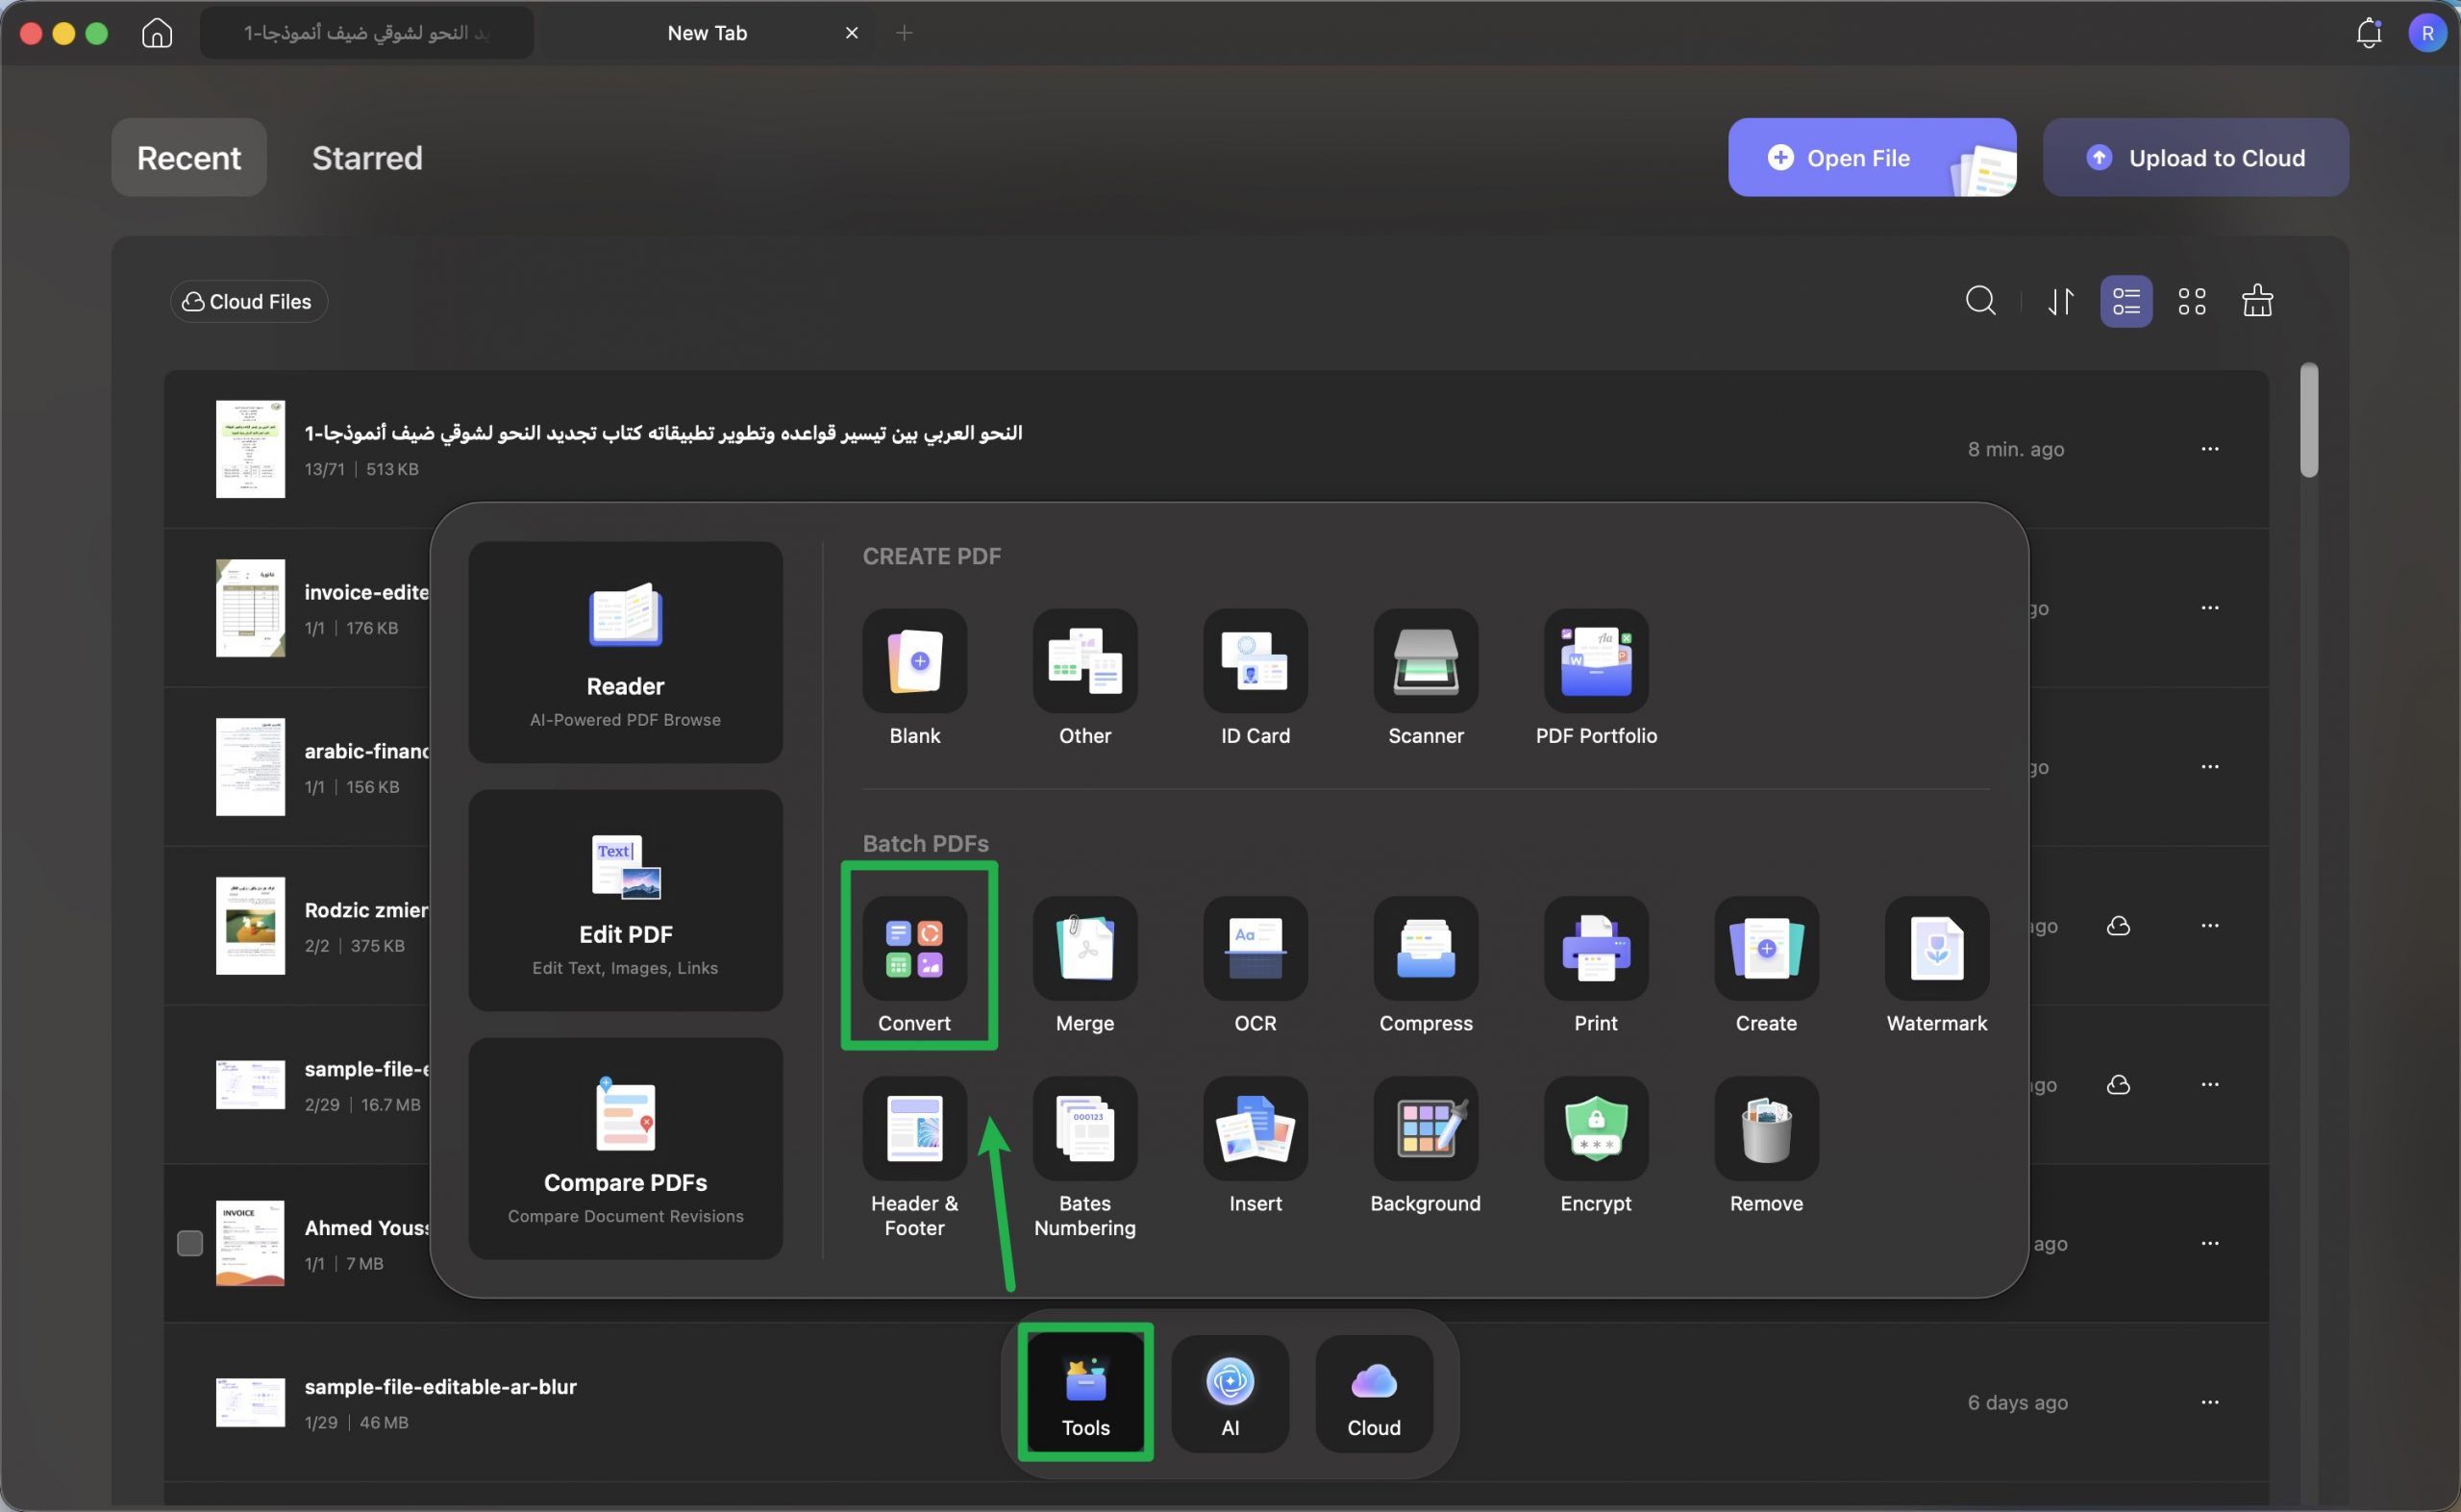Open notifications bell
The image size is (2461, 1512).
click(2368, 33)
